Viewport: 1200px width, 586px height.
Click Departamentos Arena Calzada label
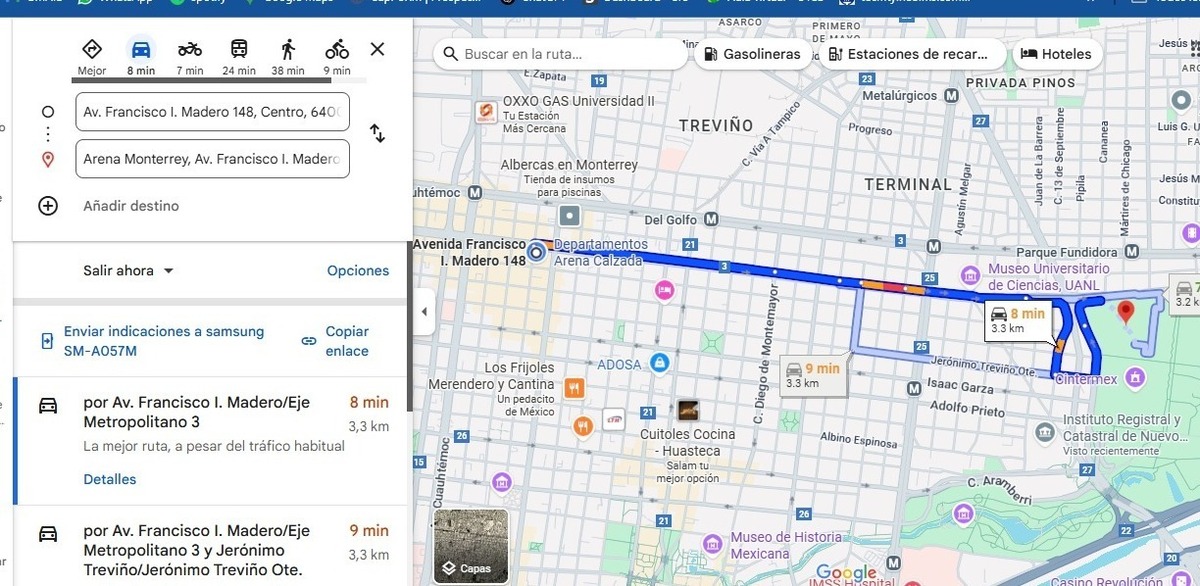[x=600, y=252]
